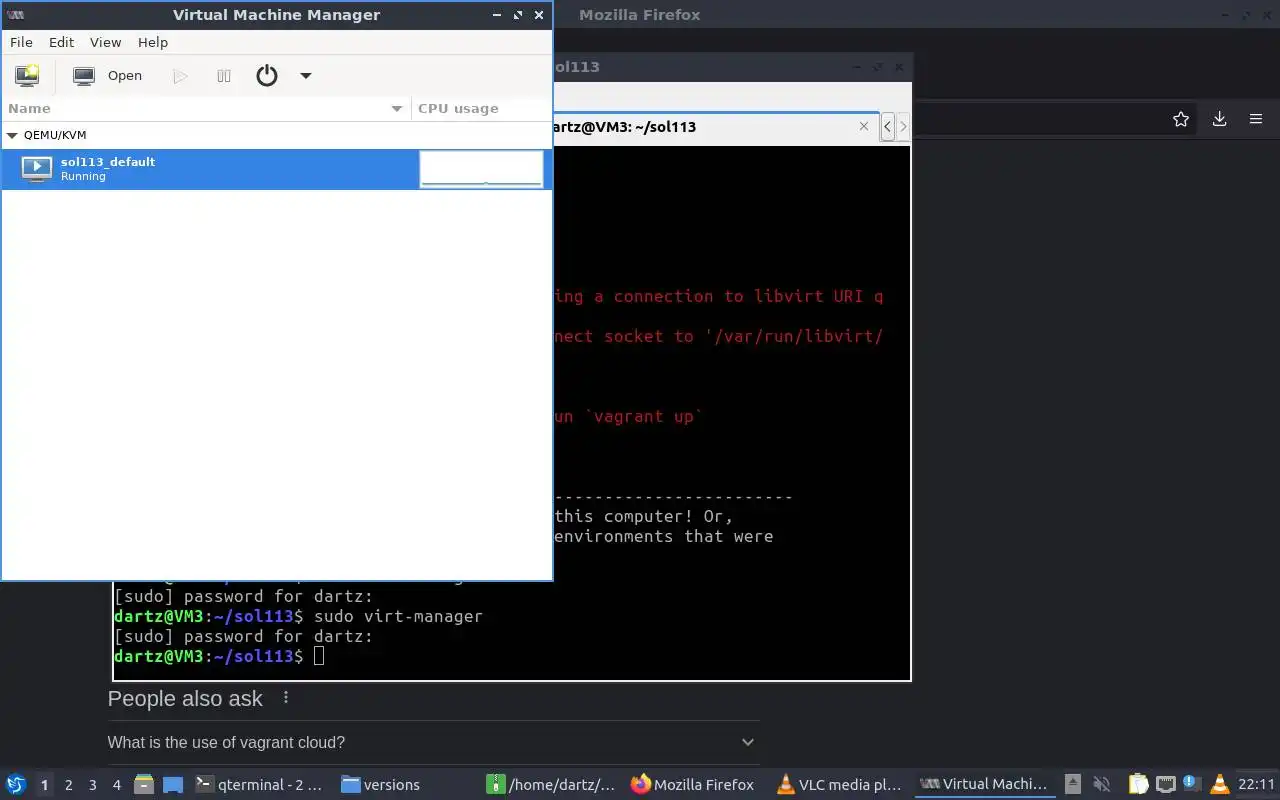Image resolution: width=1280 pixels, height=800 pixels.
Task: Click the Shut Down power icon
Action: [x=267, y=75]
